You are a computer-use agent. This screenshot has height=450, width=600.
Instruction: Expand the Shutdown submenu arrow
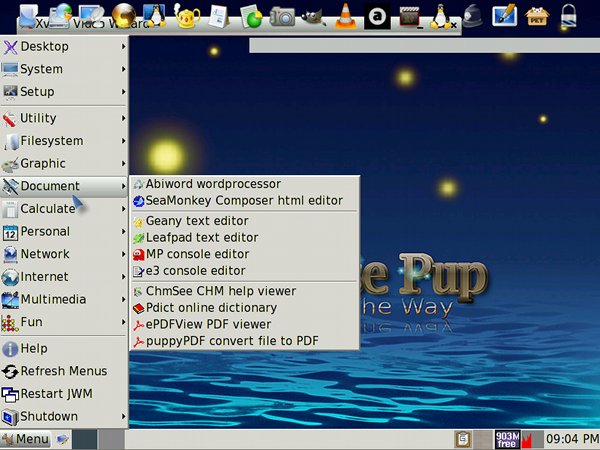click(x=123, y=416)
